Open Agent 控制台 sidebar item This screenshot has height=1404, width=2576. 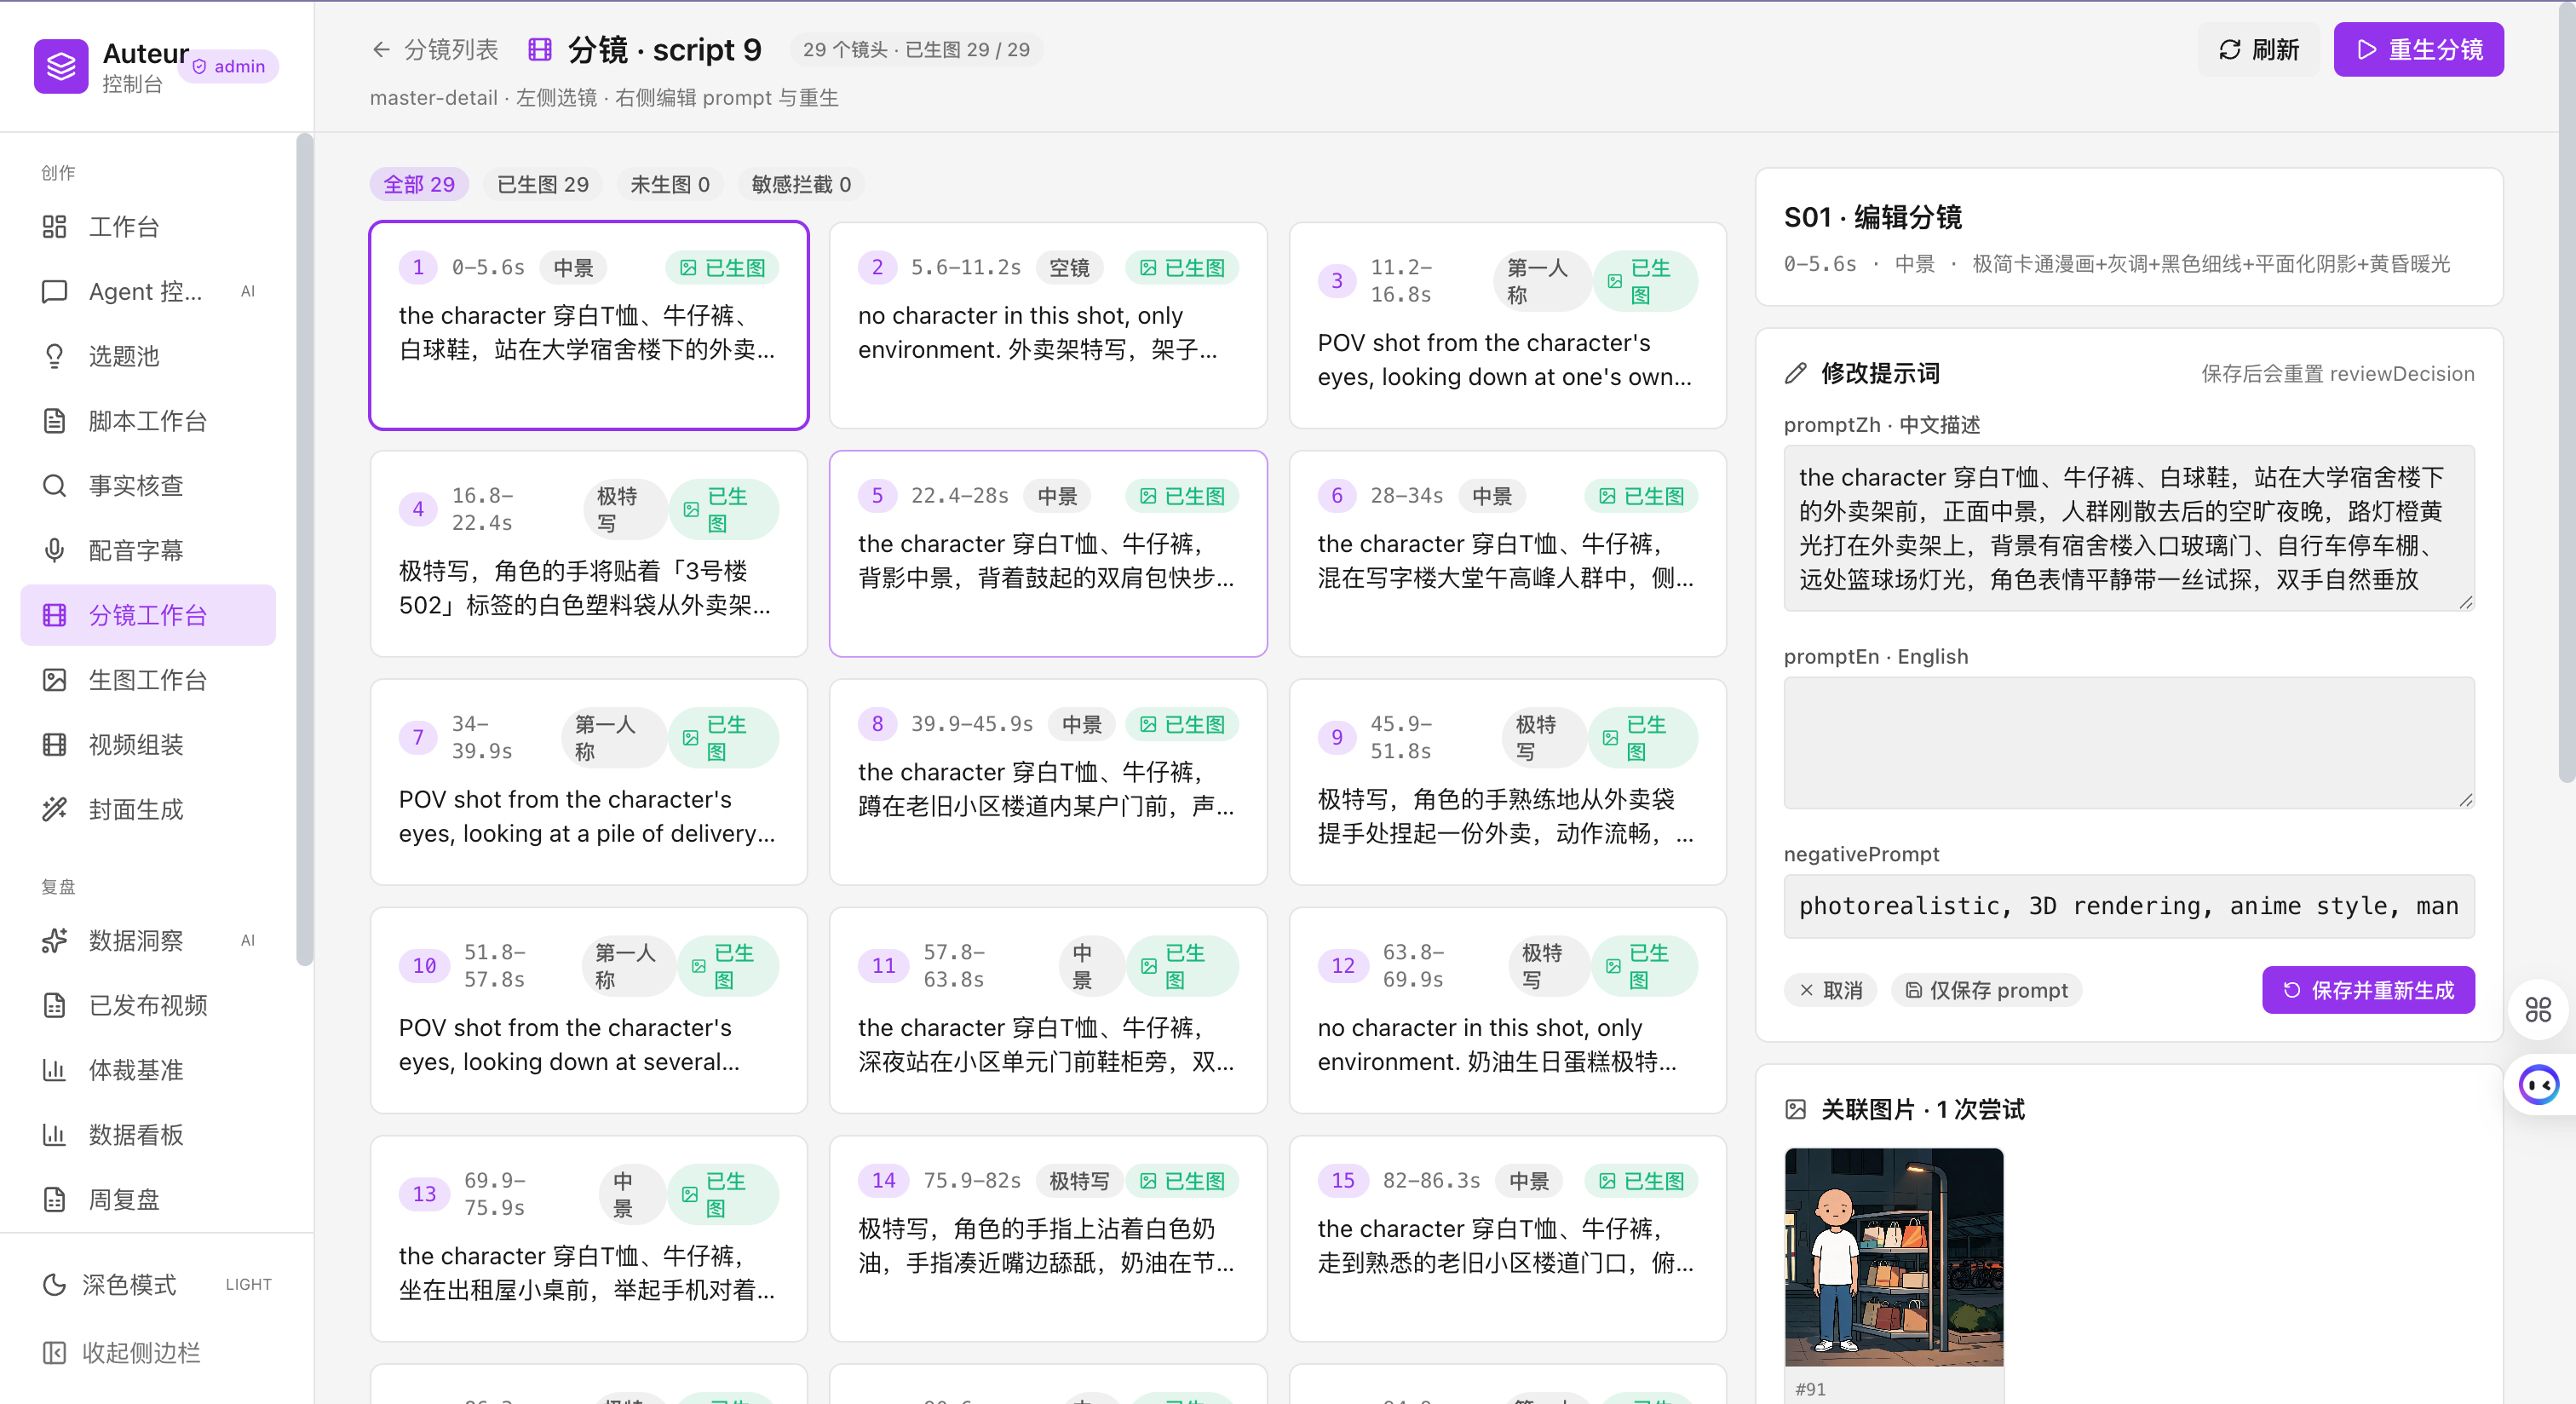tap(148, 291)
